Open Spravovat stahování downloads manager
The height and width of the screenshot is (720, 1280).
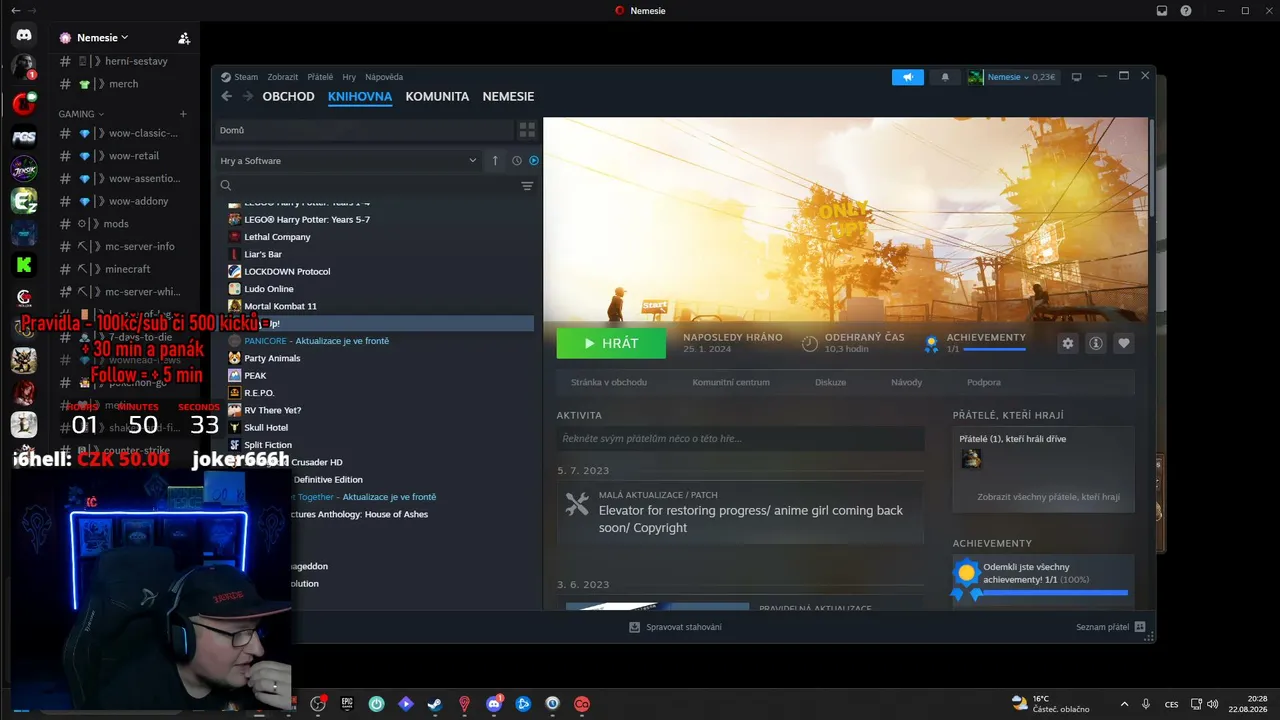tap(675, 627)
